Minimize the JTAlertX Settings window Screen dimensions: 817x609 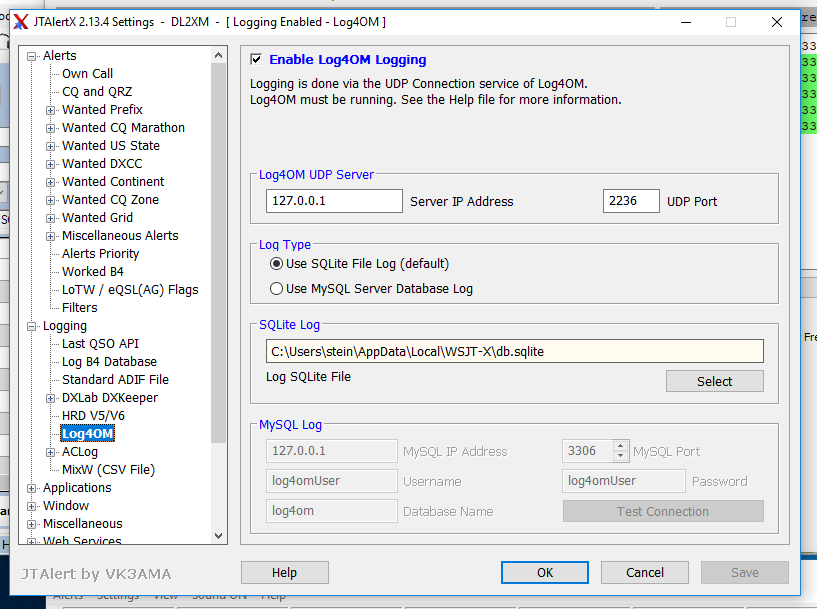[686, 22]
